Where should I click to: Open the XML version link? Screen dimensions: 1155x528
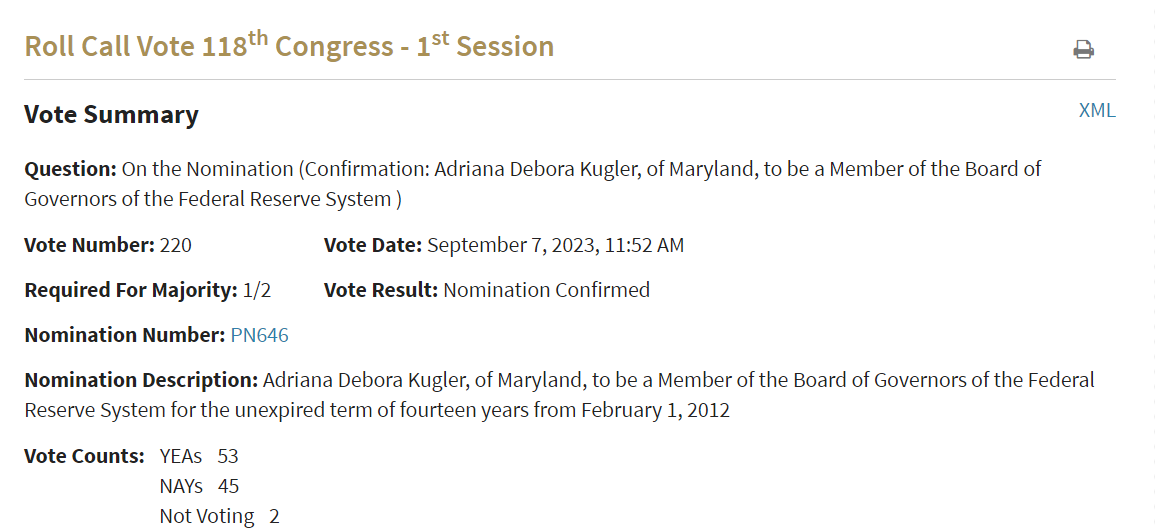[1097, 110]
